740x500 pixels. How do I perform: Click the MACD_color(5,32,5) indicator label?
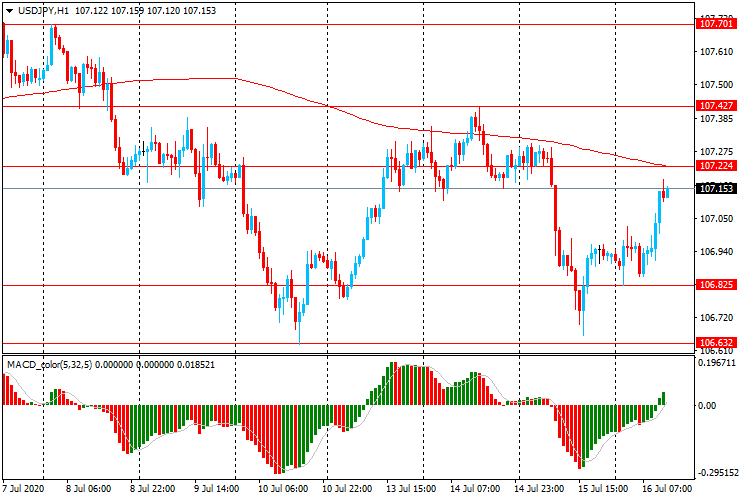[50, 364]
